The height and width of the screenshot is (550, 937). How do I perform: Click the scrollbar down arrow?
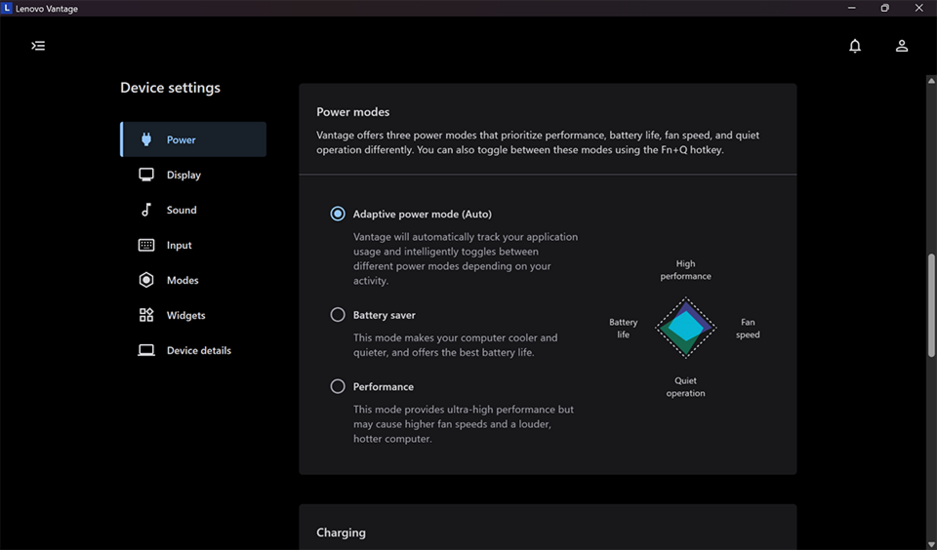coord(931,542)
